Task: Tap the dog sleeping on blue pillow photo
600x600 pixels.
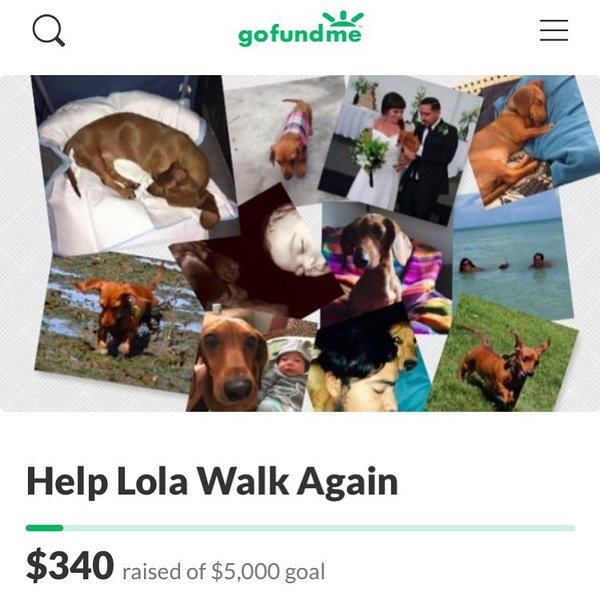Action: tap(532, 140)
